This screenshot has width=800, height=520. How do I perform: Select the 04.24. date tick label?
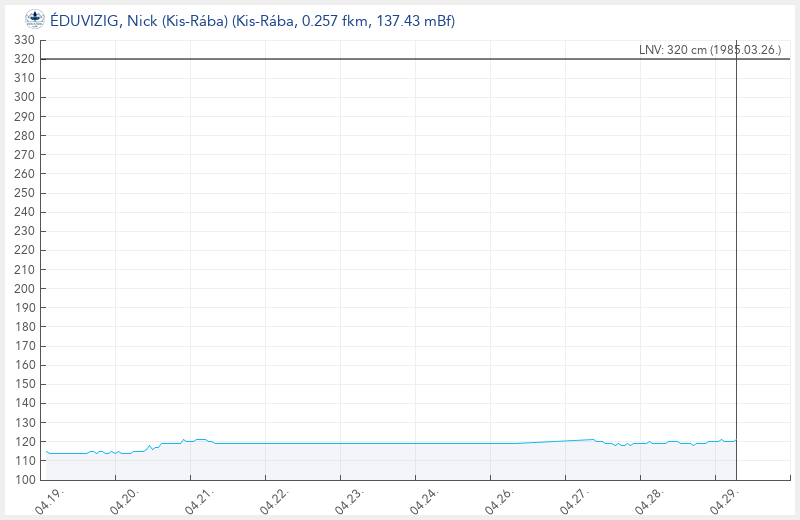423,499
